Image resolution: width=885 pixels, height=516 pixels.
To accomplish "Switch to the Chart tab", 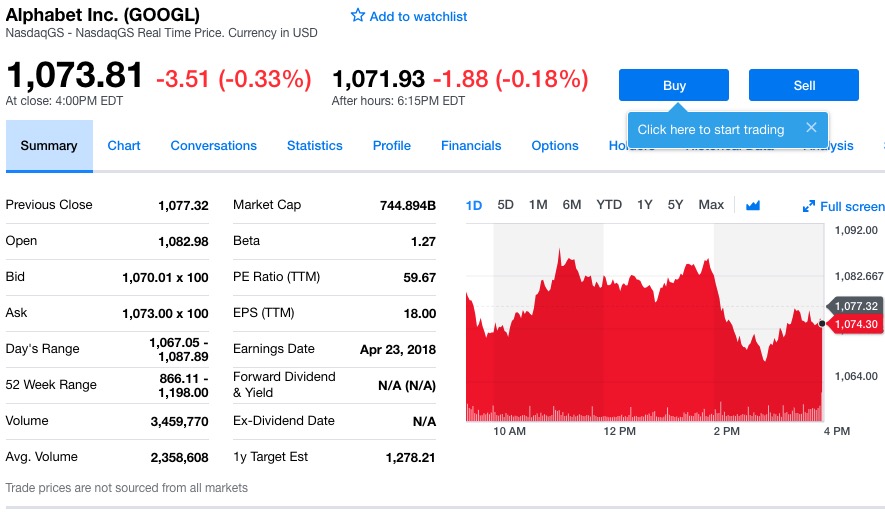I will 124,146.
